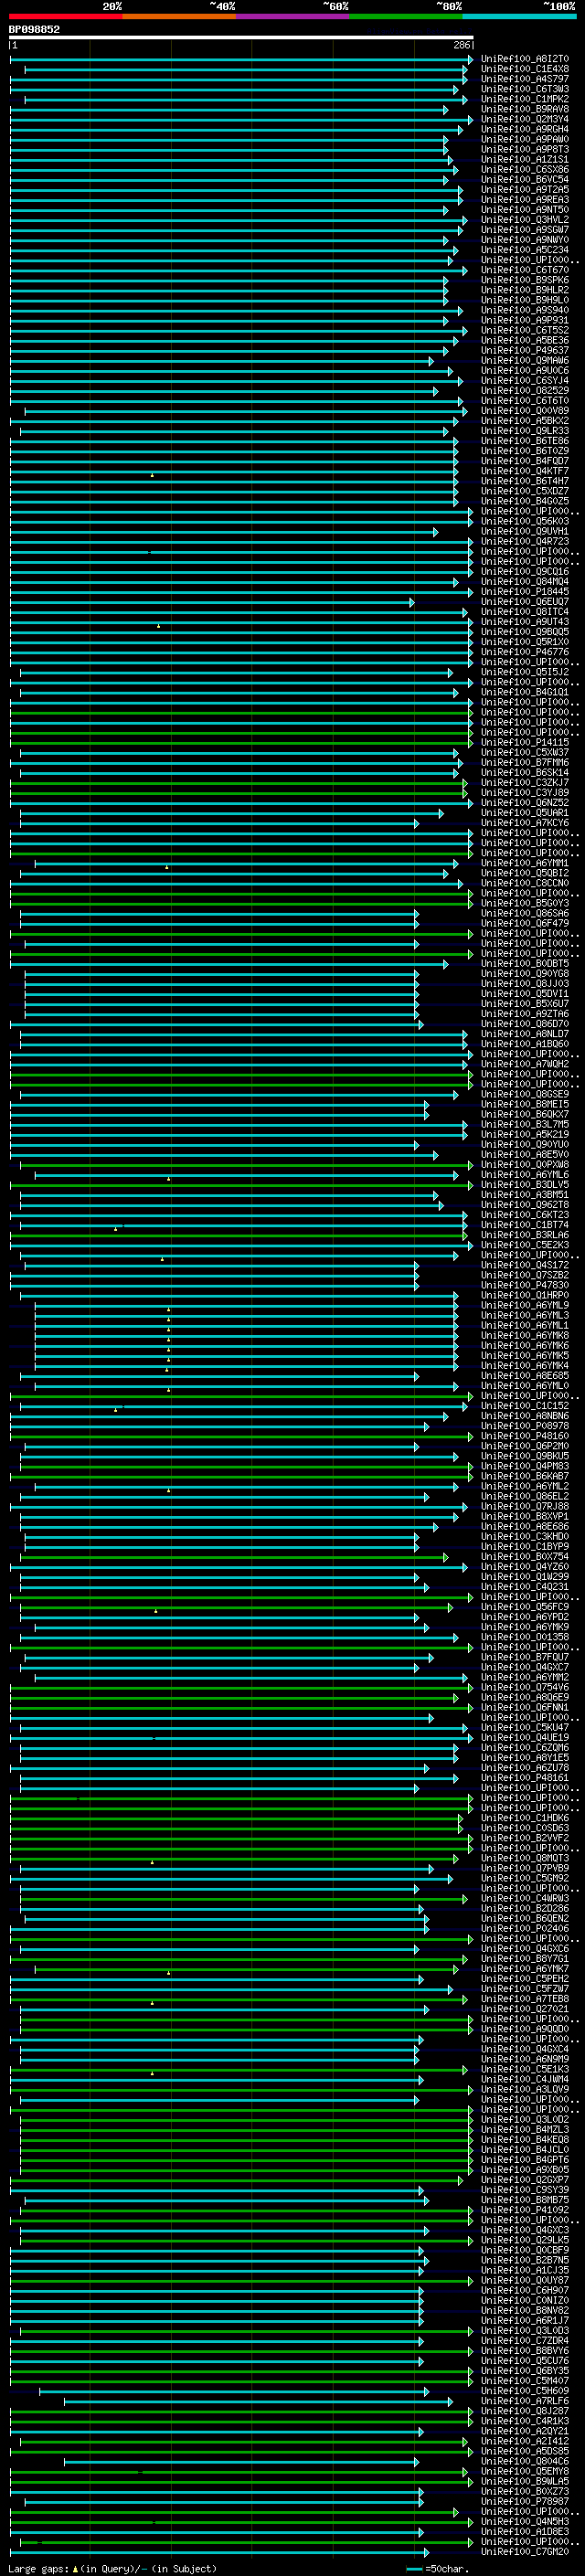Click the red ~20% color legend segment
The width and height of the screenshot is (585, 2576).
(x=66, y=16)
